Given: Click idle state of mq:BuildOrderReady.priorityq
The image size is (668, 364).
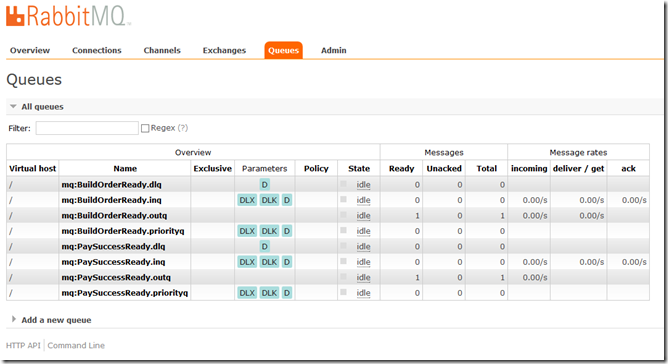Looking at the screenshot, I should tap(363, 231).
